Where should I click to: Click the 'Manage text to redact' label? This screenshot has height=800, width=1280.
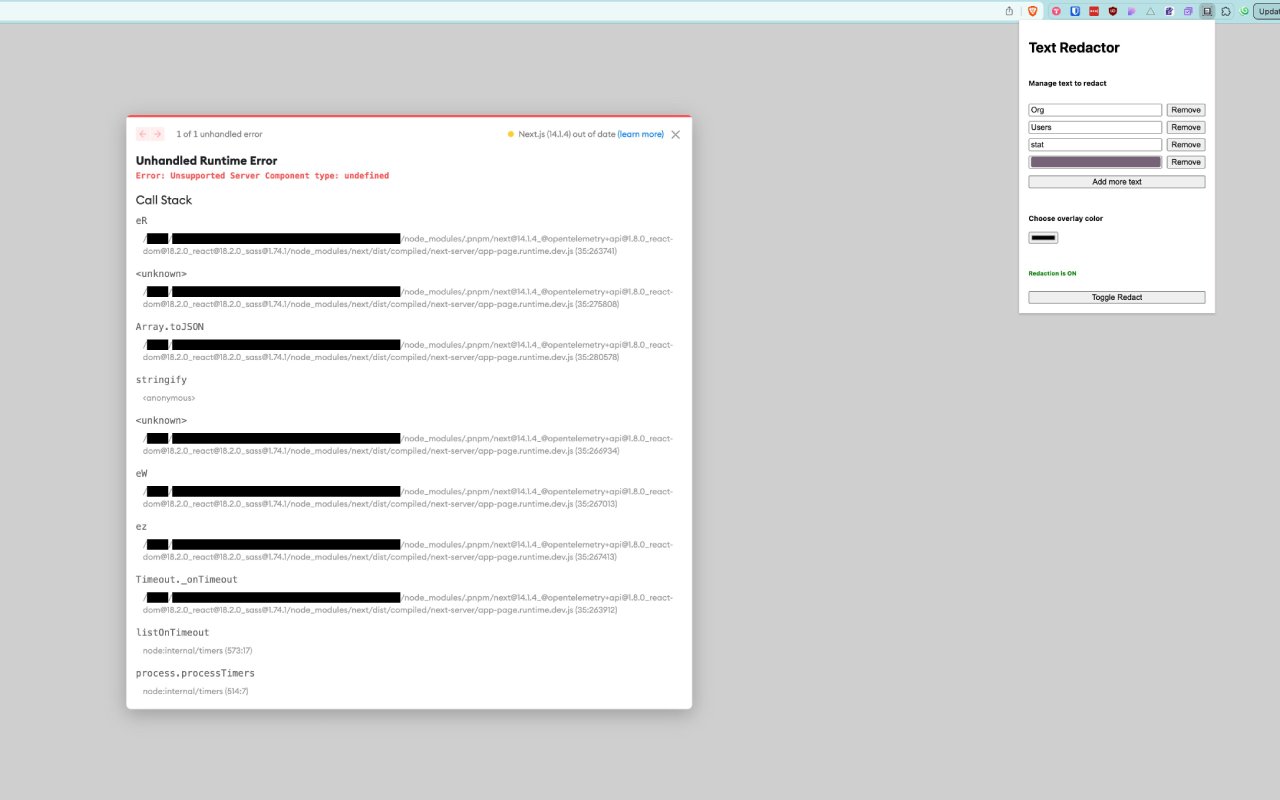click(1068, 84)
